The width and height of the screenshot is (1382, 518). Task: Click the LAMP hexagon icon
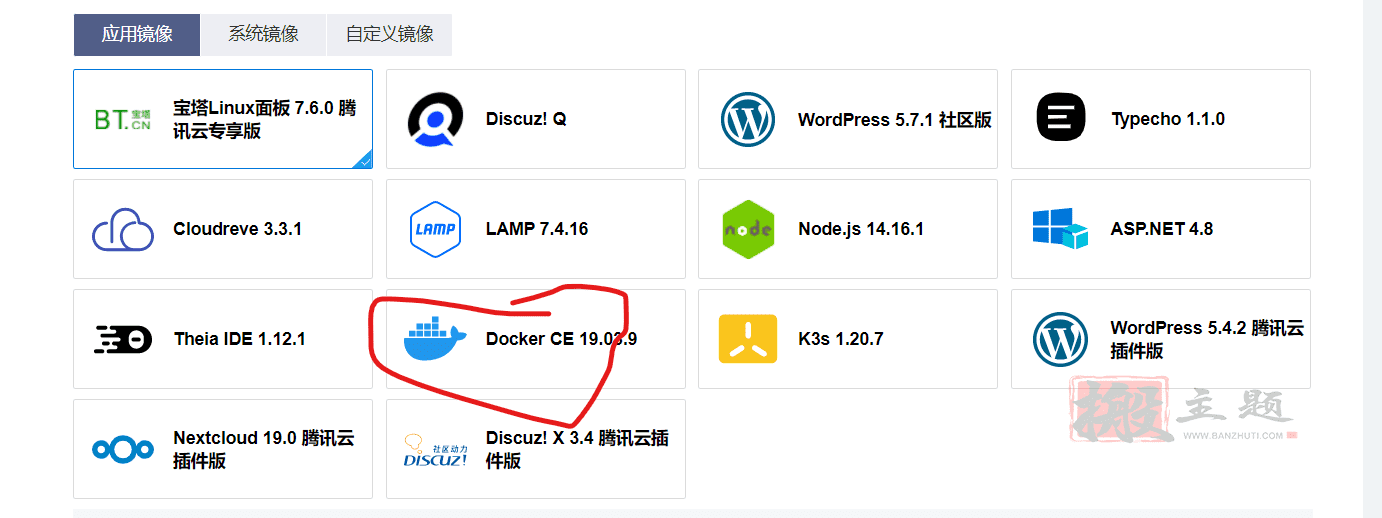click(x=435, y=229)
